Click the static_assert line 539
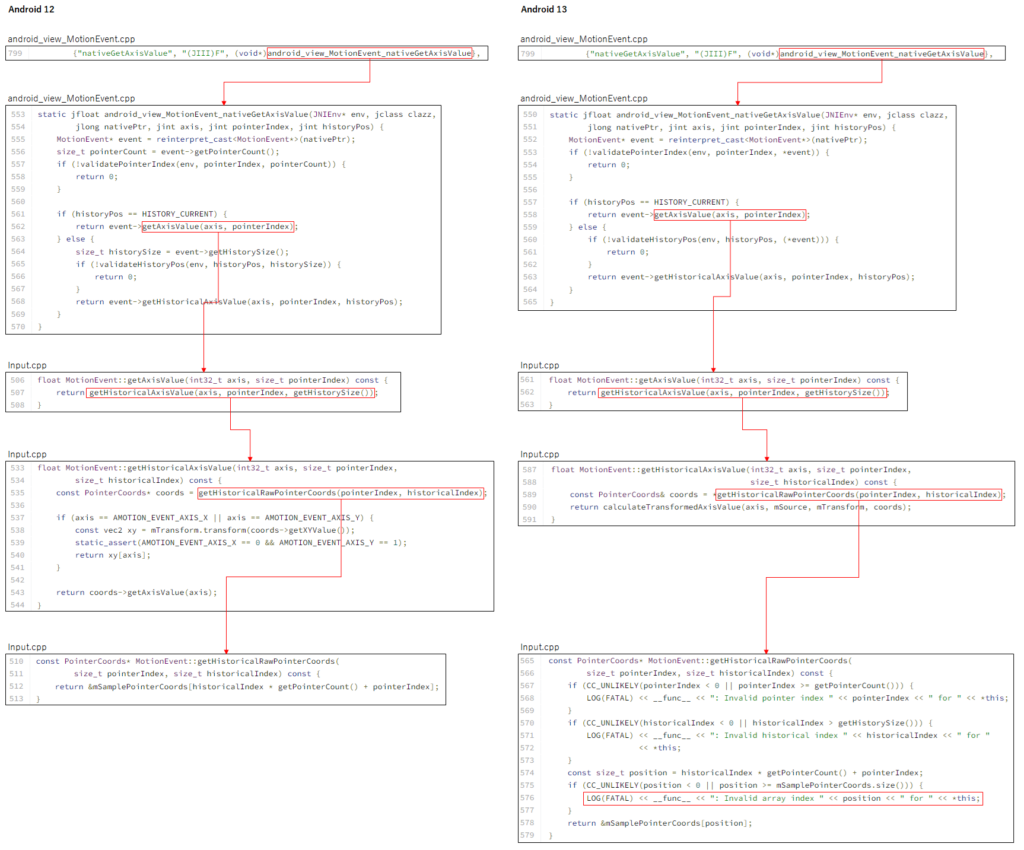This screenshot has height=850, width=1024. [x=241, y=543]
